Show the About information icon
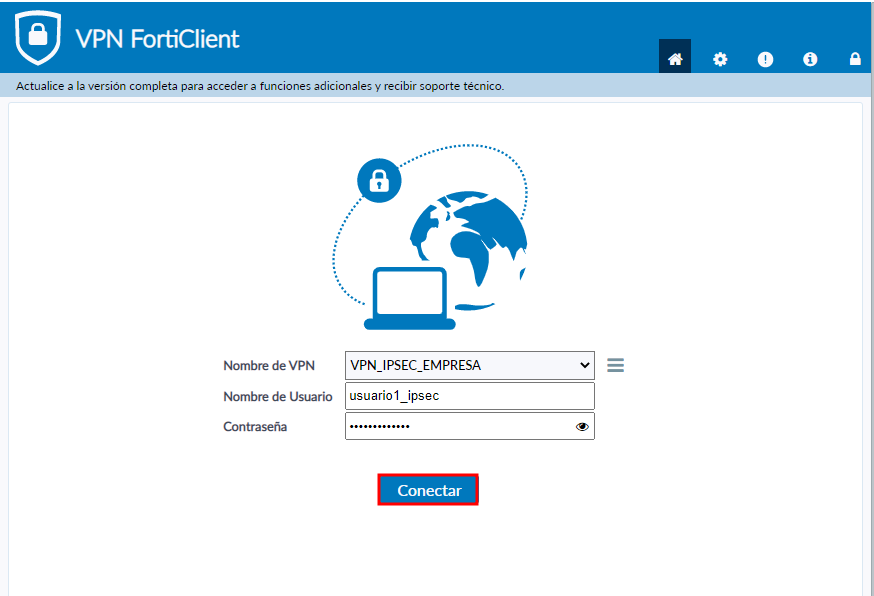This screenshot has height=596, width=874. tap(810, 59)
